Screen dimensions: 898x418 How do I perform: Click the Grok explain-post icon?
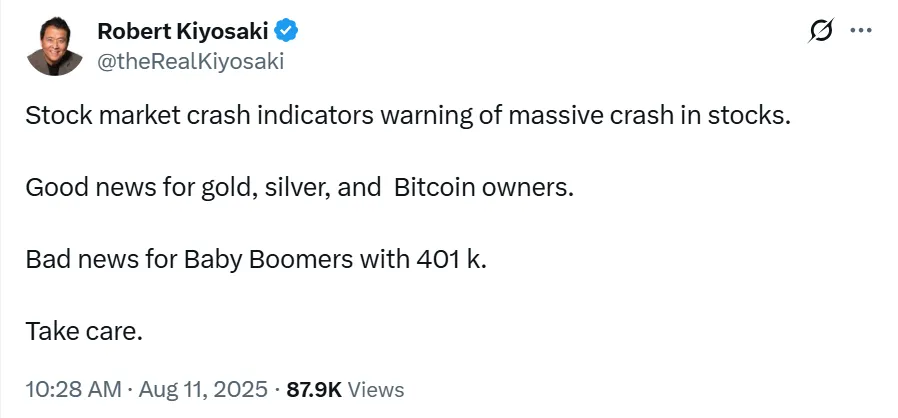(x=820, y=32)
